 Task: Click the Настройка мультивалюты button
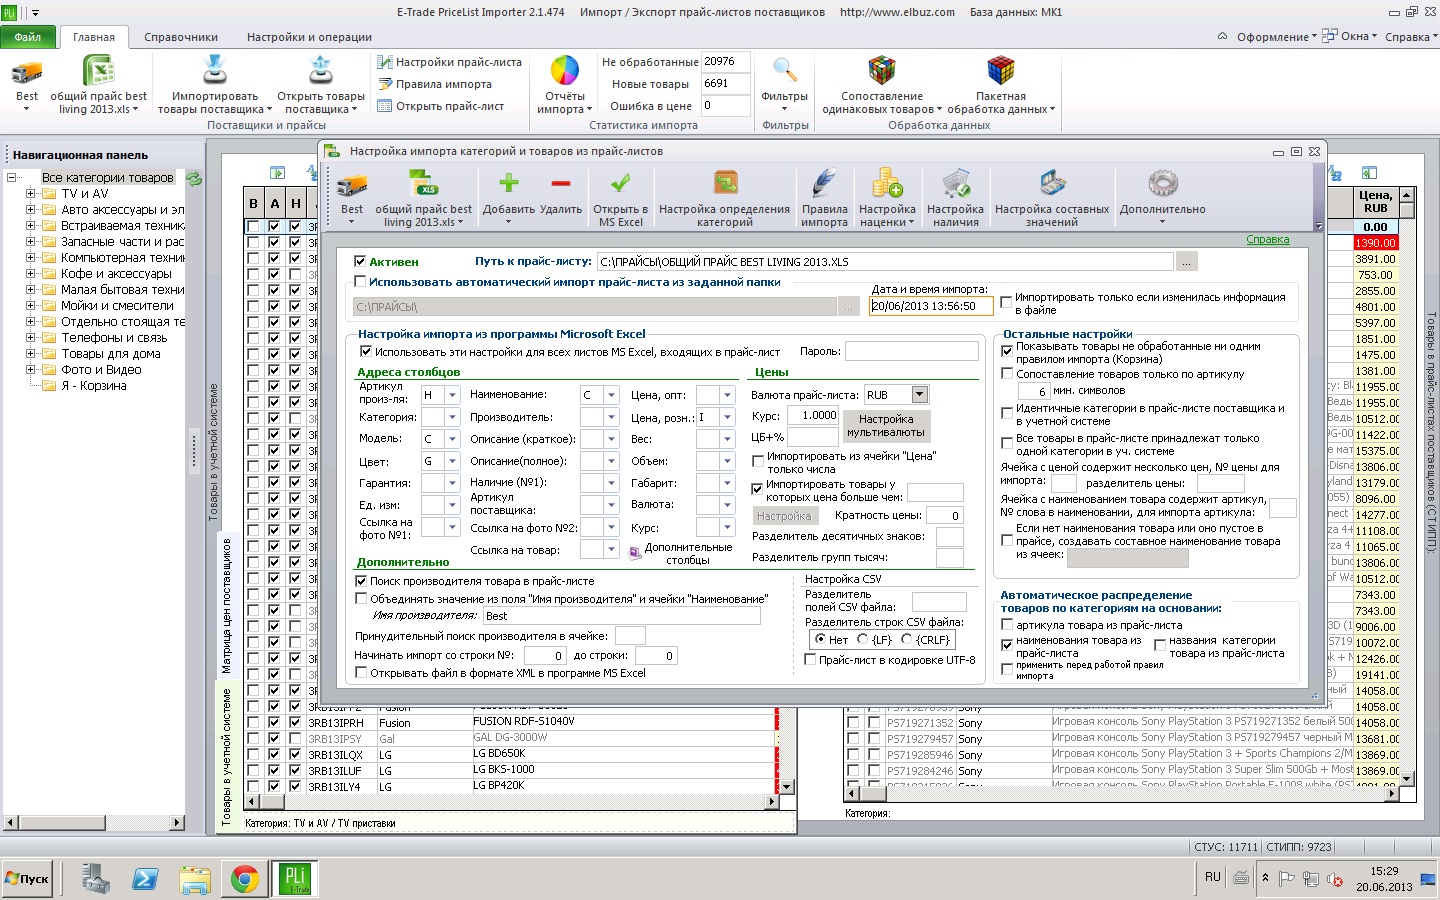[x=886, y=426]
